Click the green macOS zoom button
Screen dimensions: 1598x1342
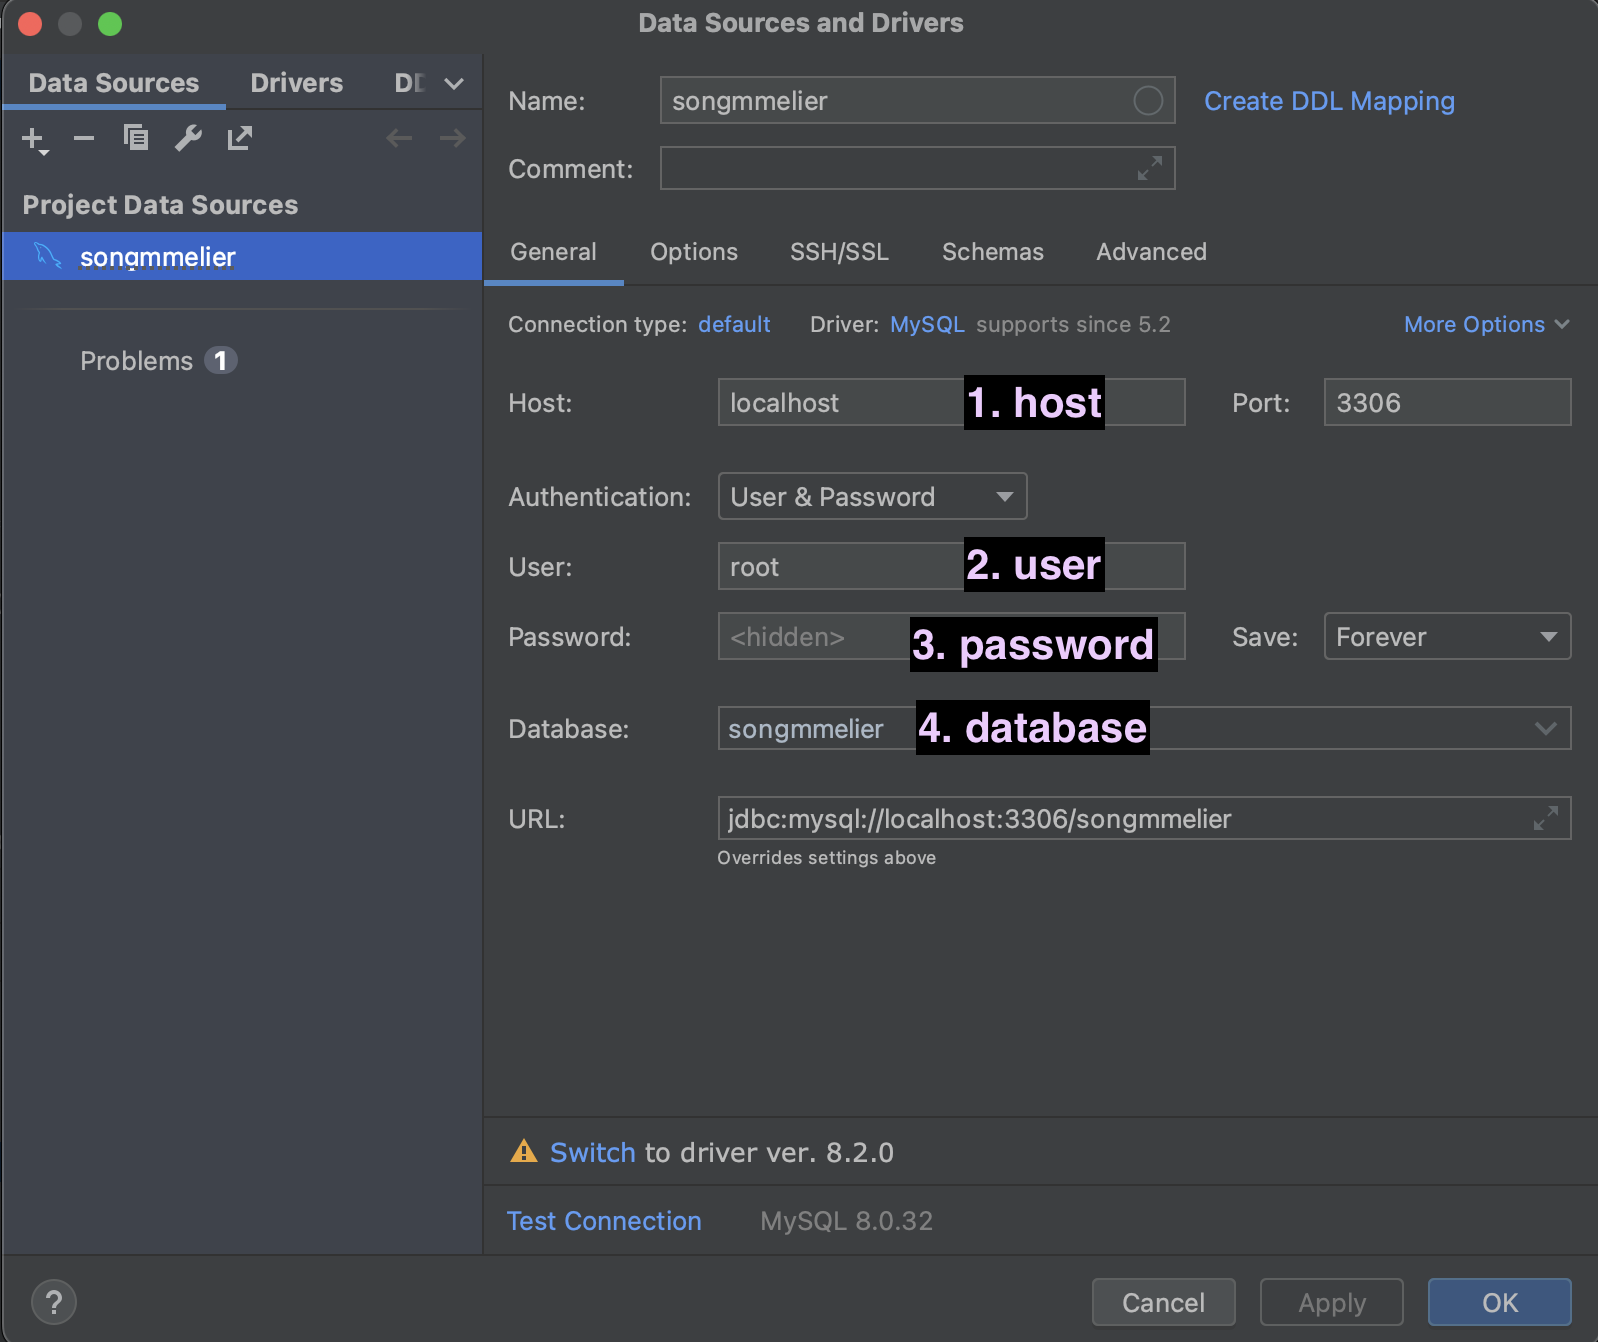coord(110,23)
